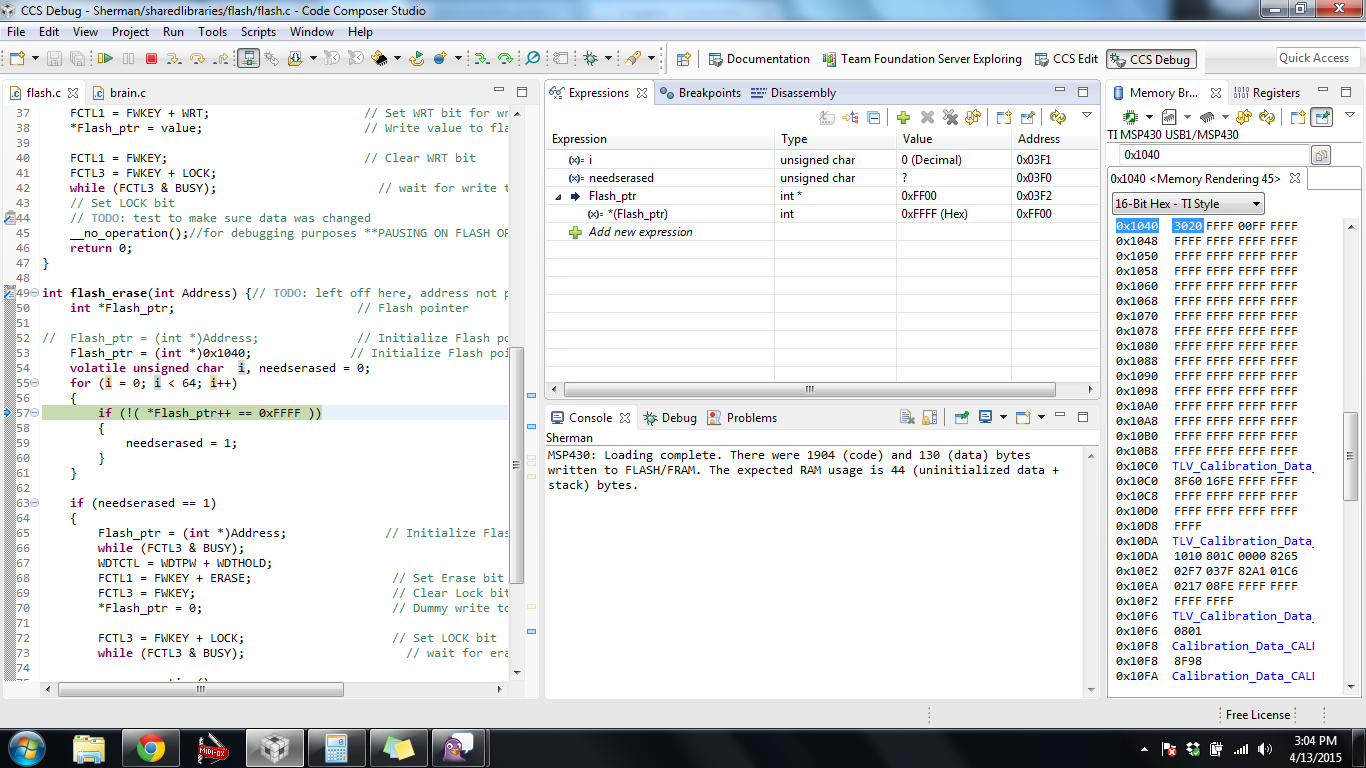Open Windows Explorer from taskbar
1366x768 pixels.
pyautogui.click(x=89, y=747)
